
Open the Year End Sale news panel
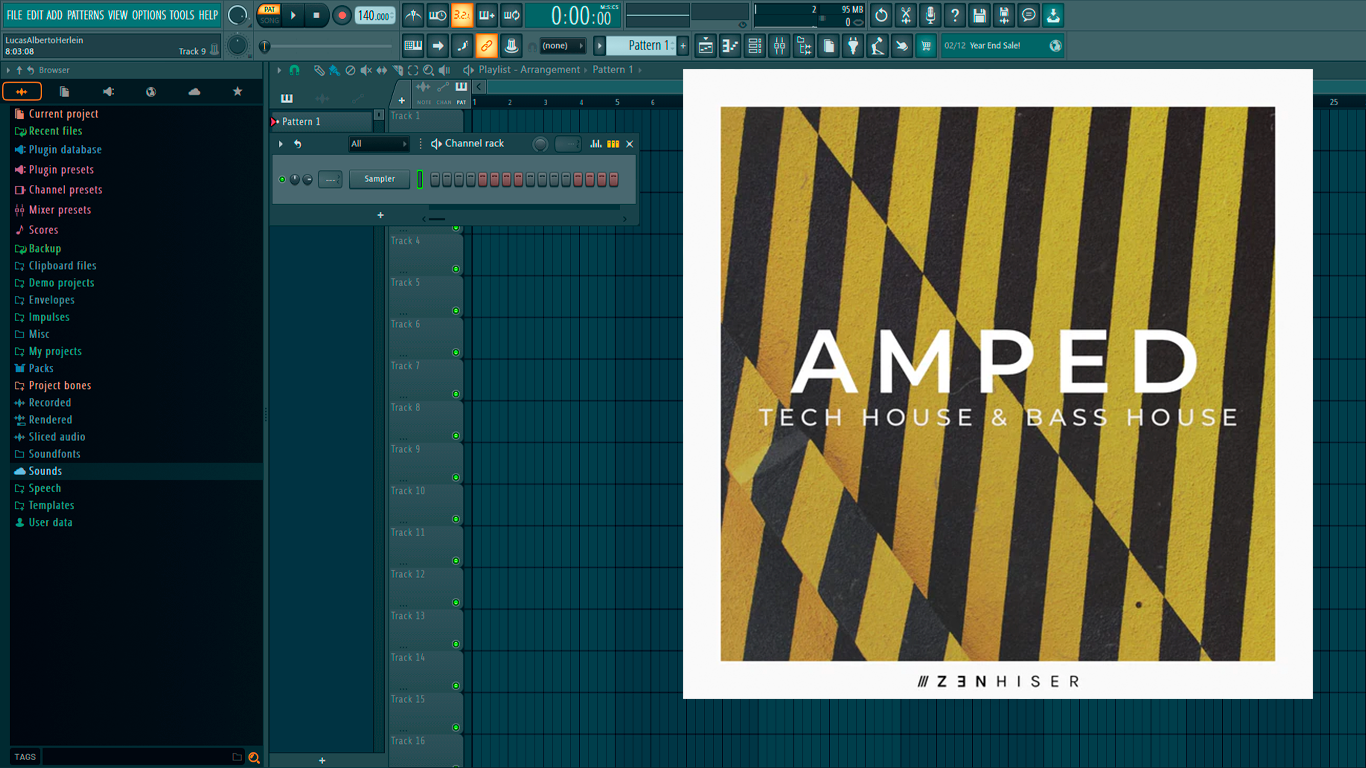(1002, 46)
